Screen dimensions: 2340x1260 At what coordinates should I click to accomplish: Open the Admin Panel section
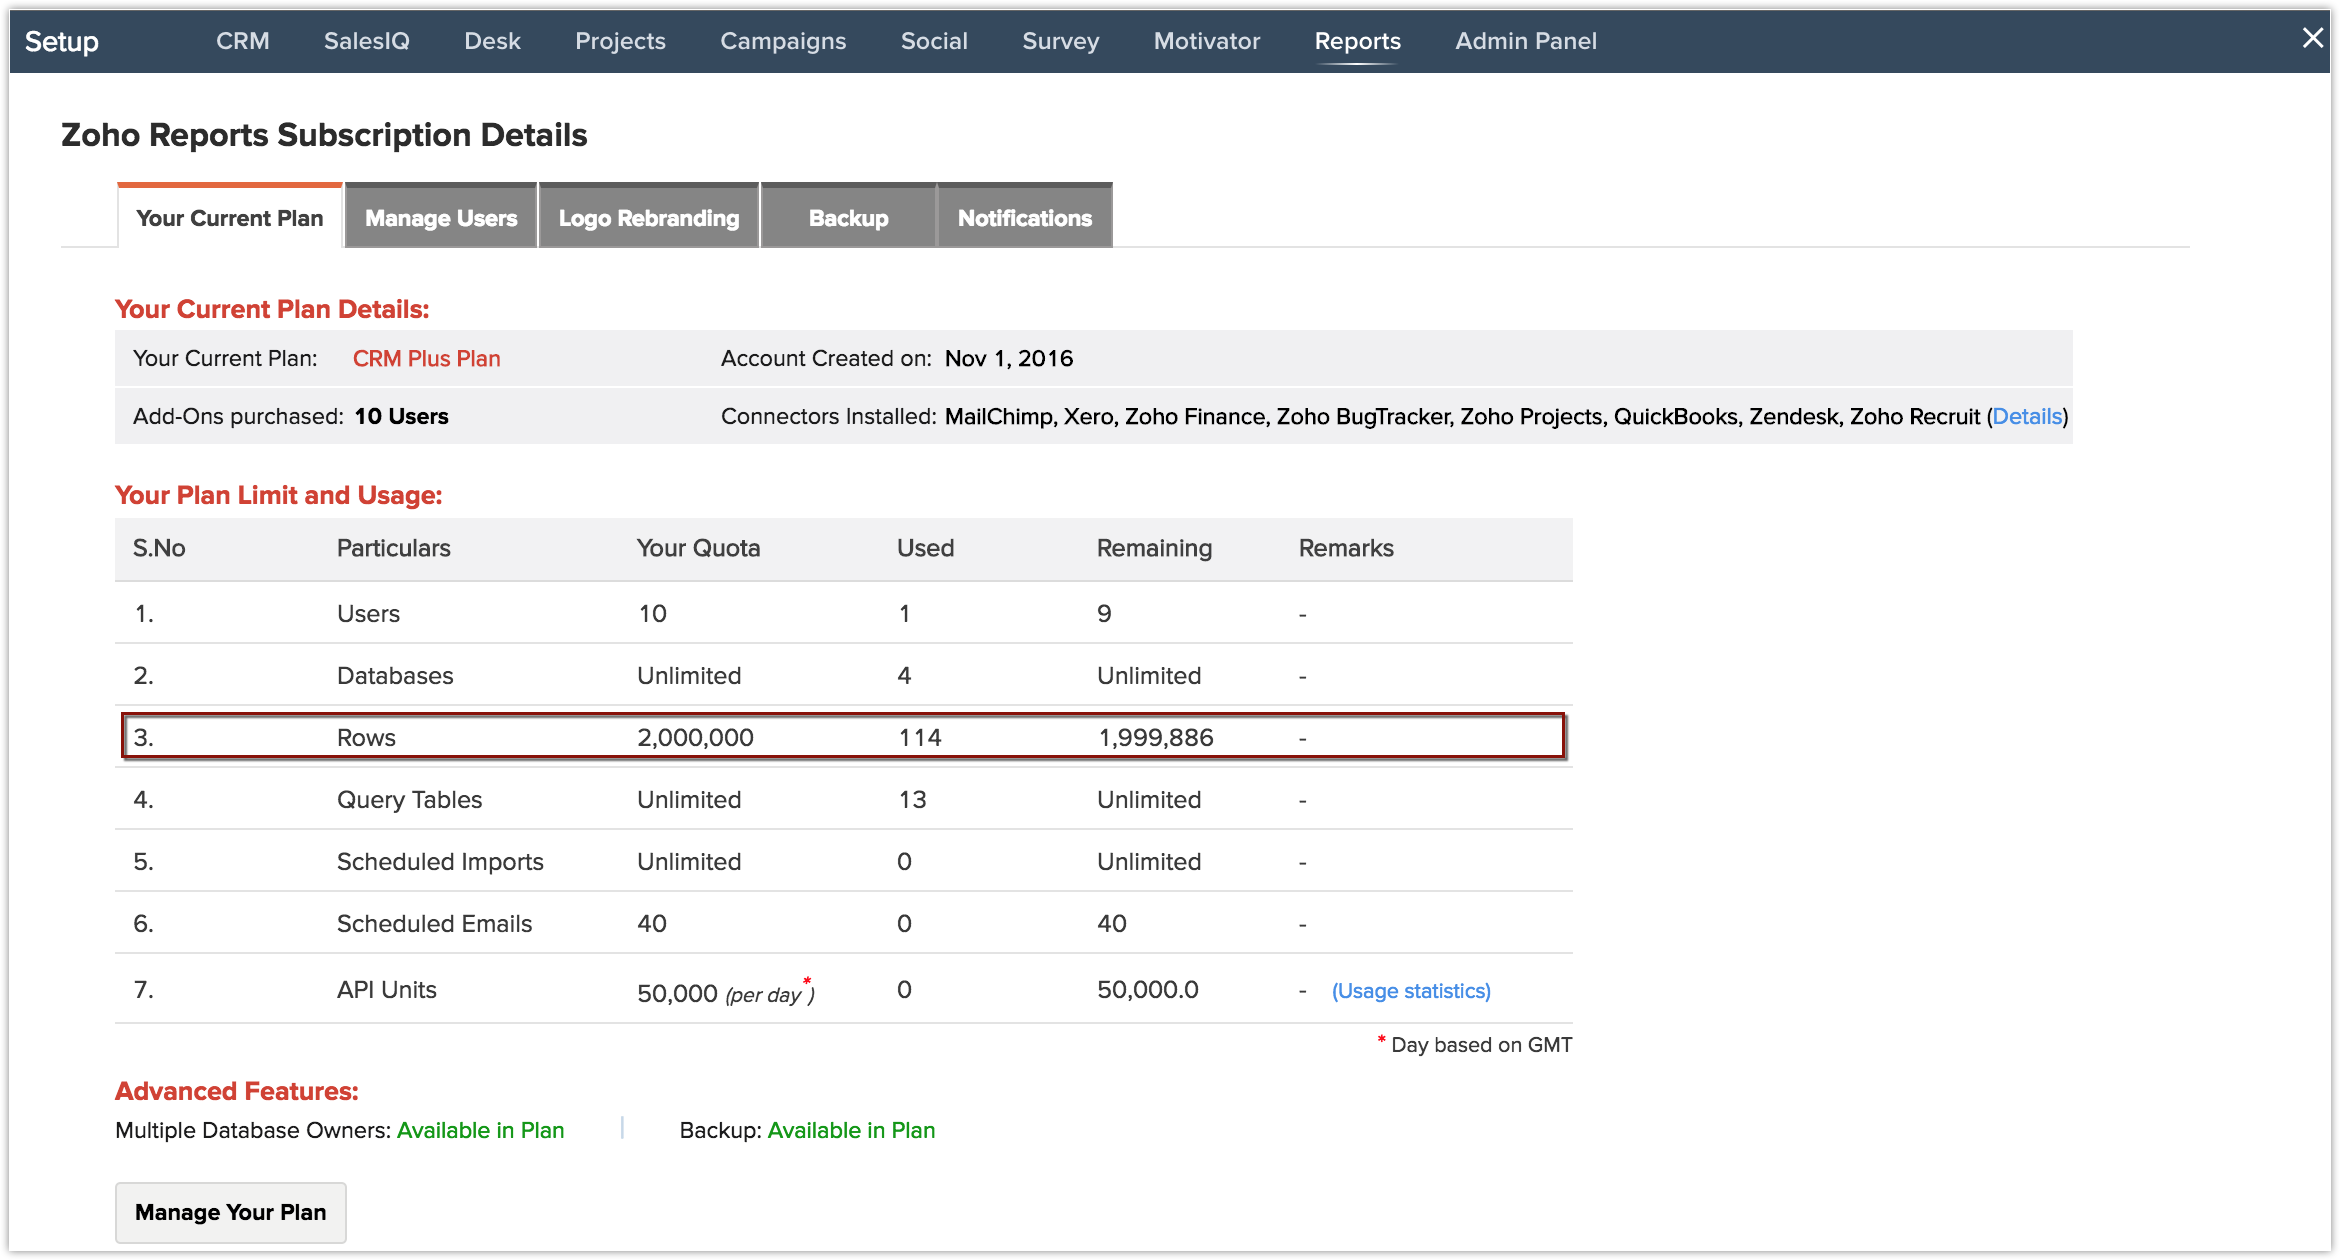tap(1525, 41)
